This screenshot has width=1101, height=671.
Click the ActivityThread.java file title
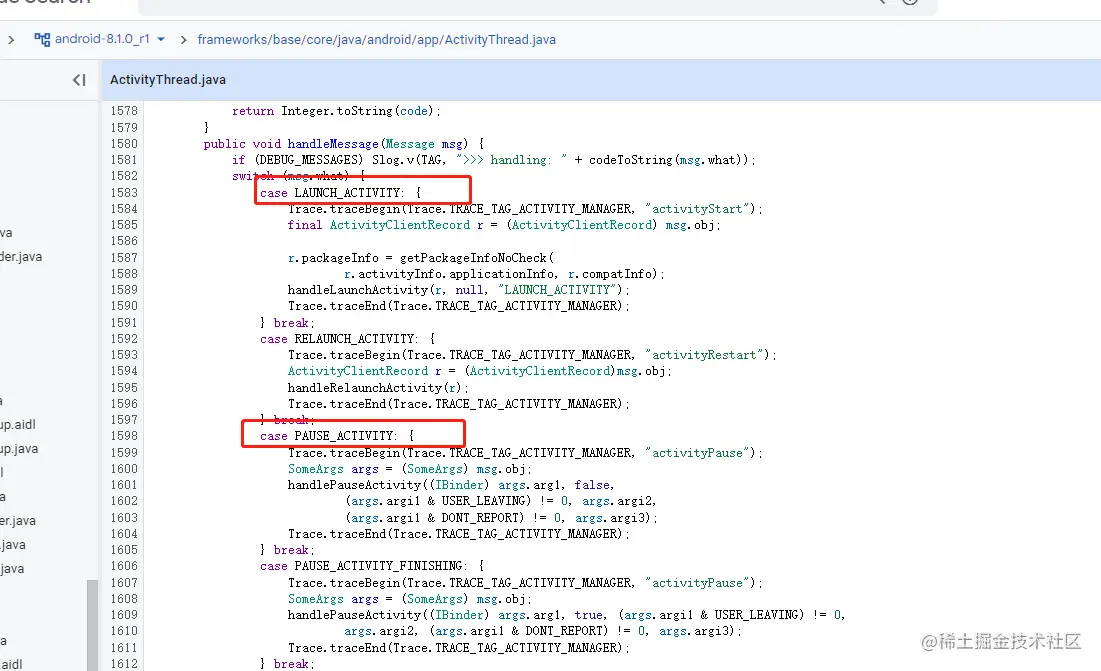[x=168, y=80]
